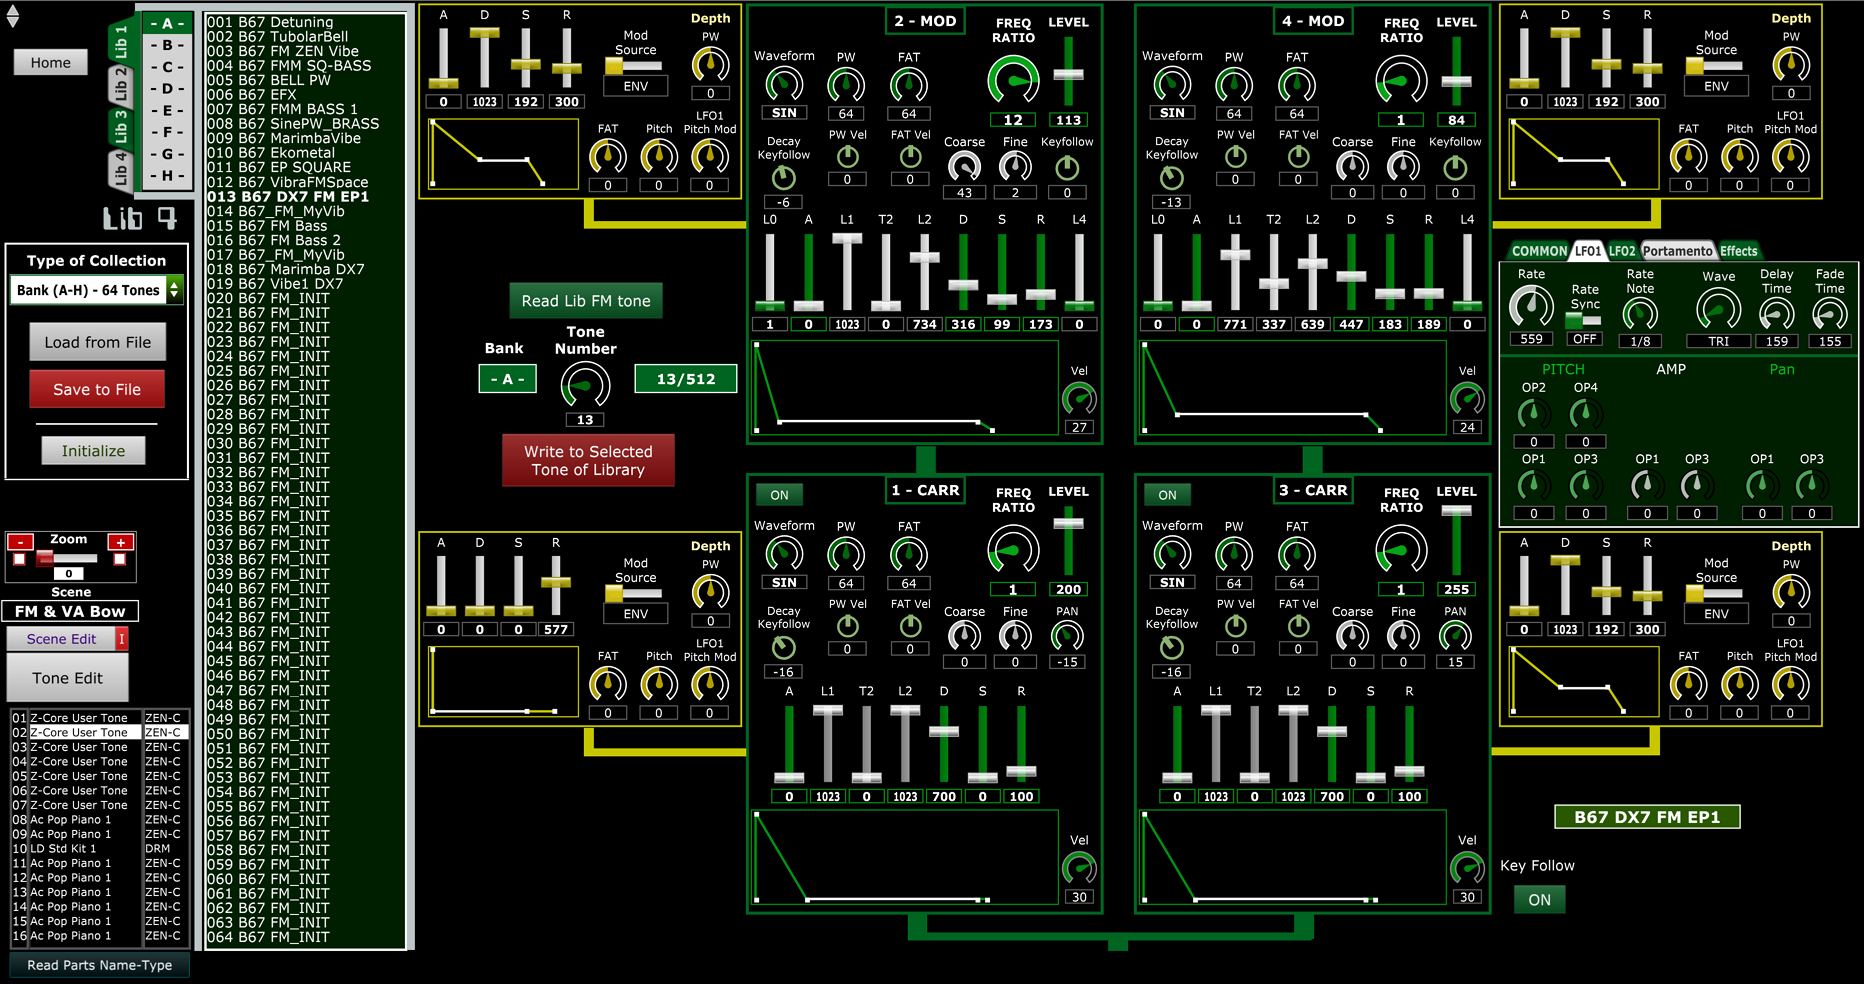Viewport: 1864px width, 984px height.
Task: Click the Rate Note knob showing 1/8
Action: click(1640, 315)
